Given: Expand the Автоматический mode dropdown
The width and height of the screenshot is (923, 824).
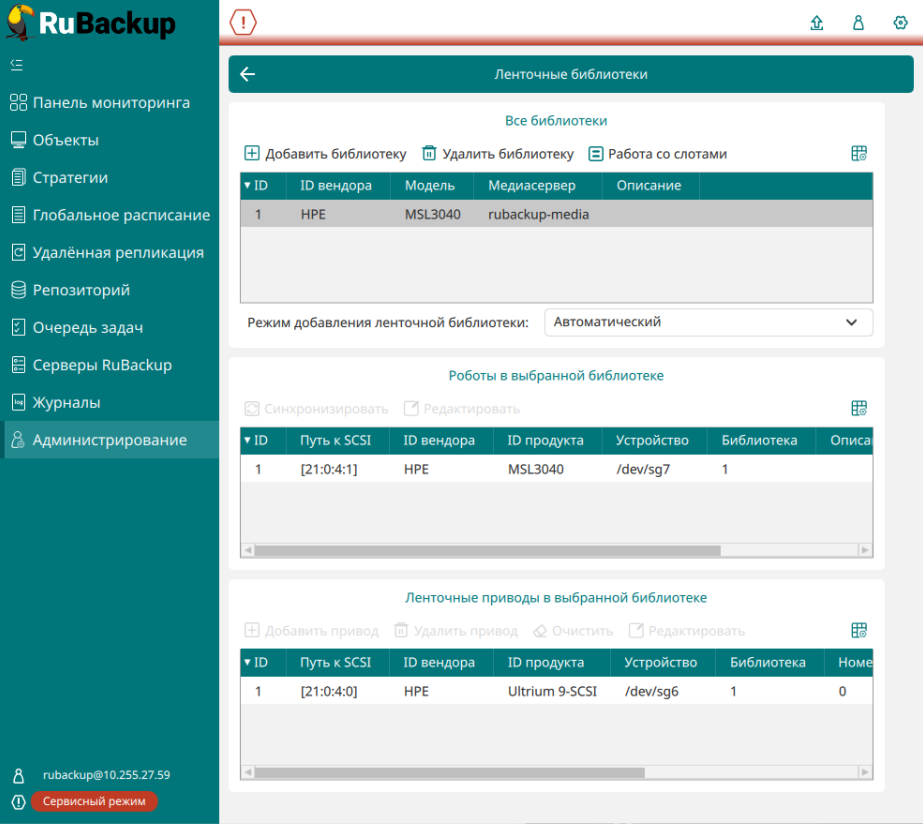Looking at the screenshot, I should (708, 322).
